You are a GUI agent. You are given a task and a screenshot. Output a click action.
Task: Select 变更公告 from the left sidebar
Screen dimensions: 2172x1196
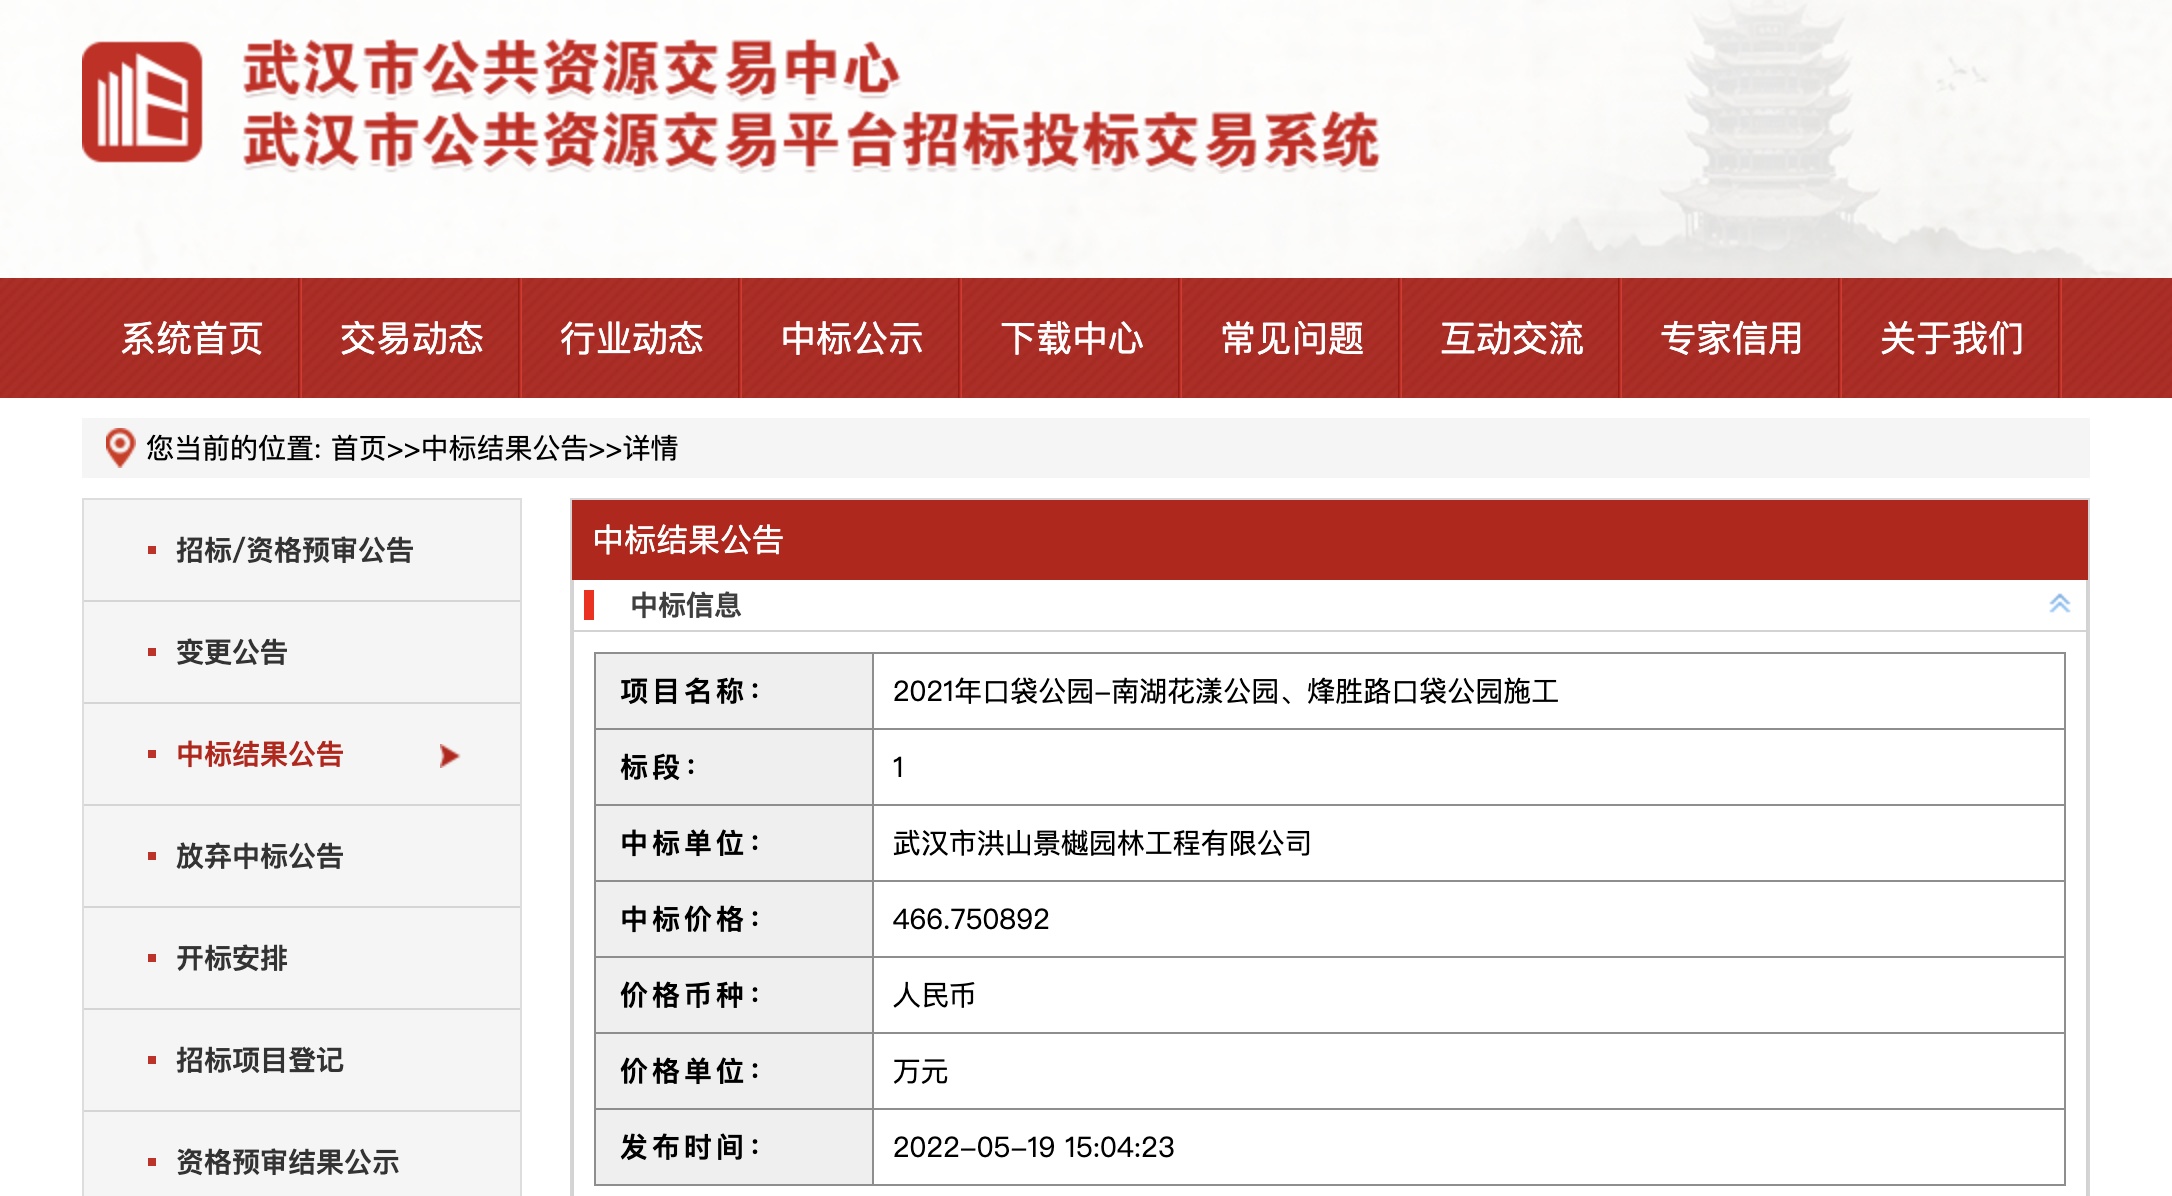(x=231, y=652)
